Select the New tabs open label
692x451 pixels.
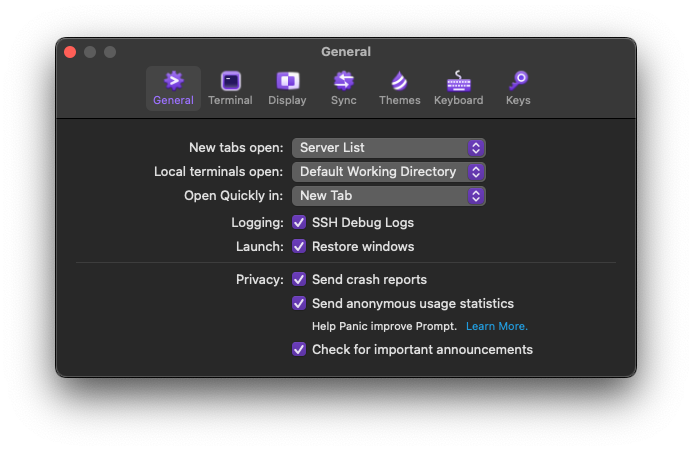click(236, 147)
